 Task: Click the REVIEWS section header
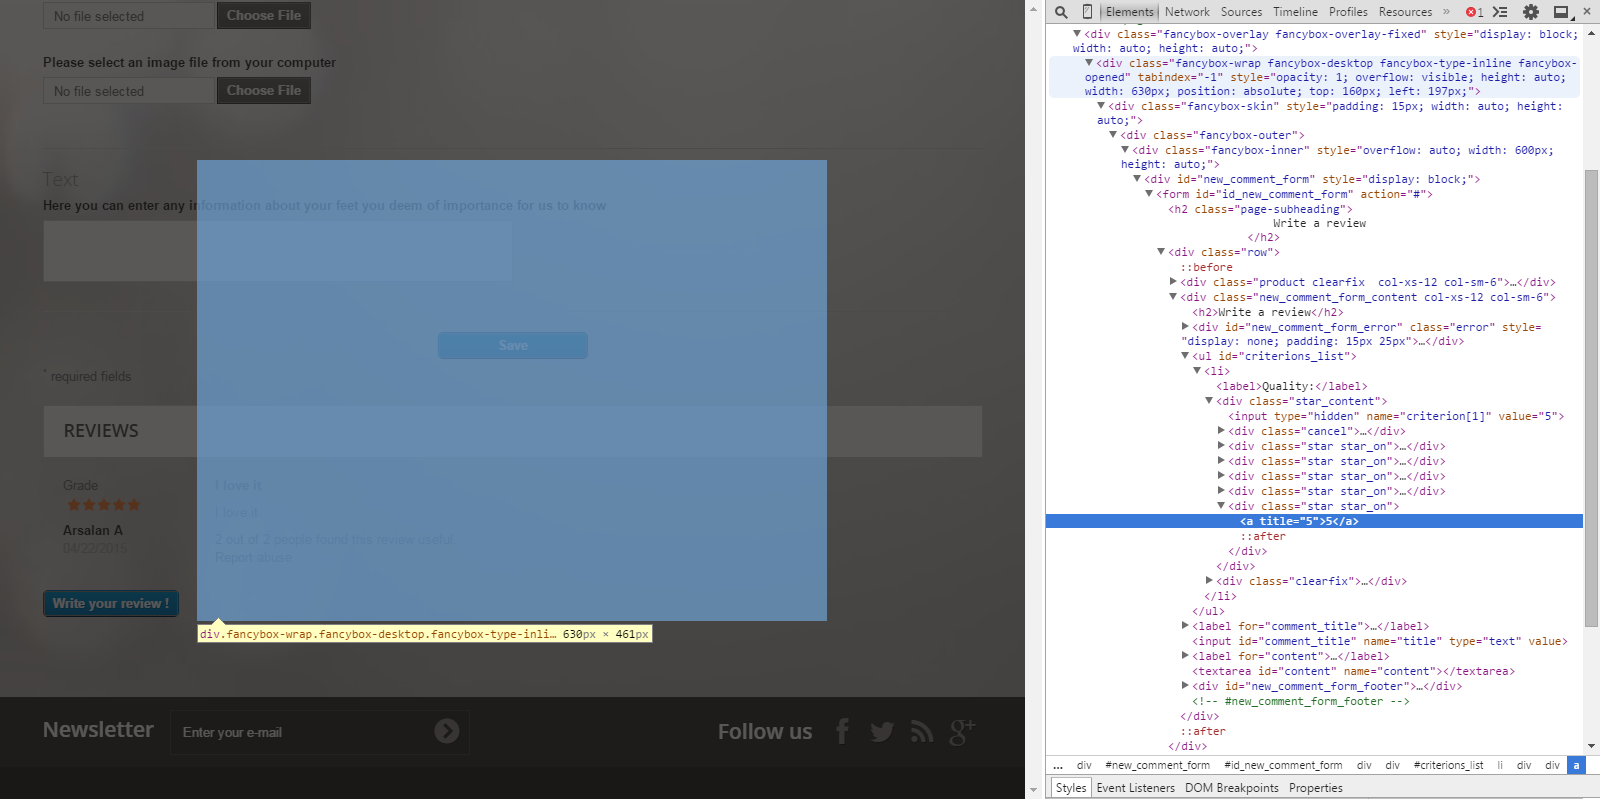512,431
